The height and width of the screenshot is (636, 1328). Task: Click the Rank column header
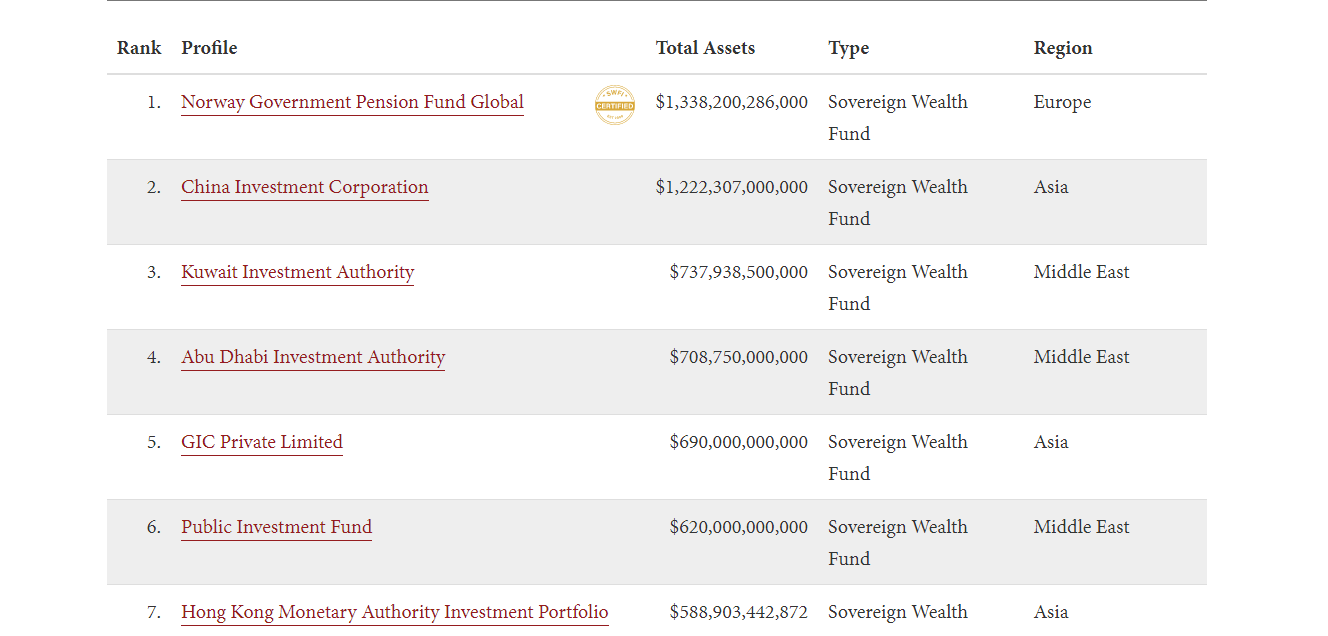(139, 48)
